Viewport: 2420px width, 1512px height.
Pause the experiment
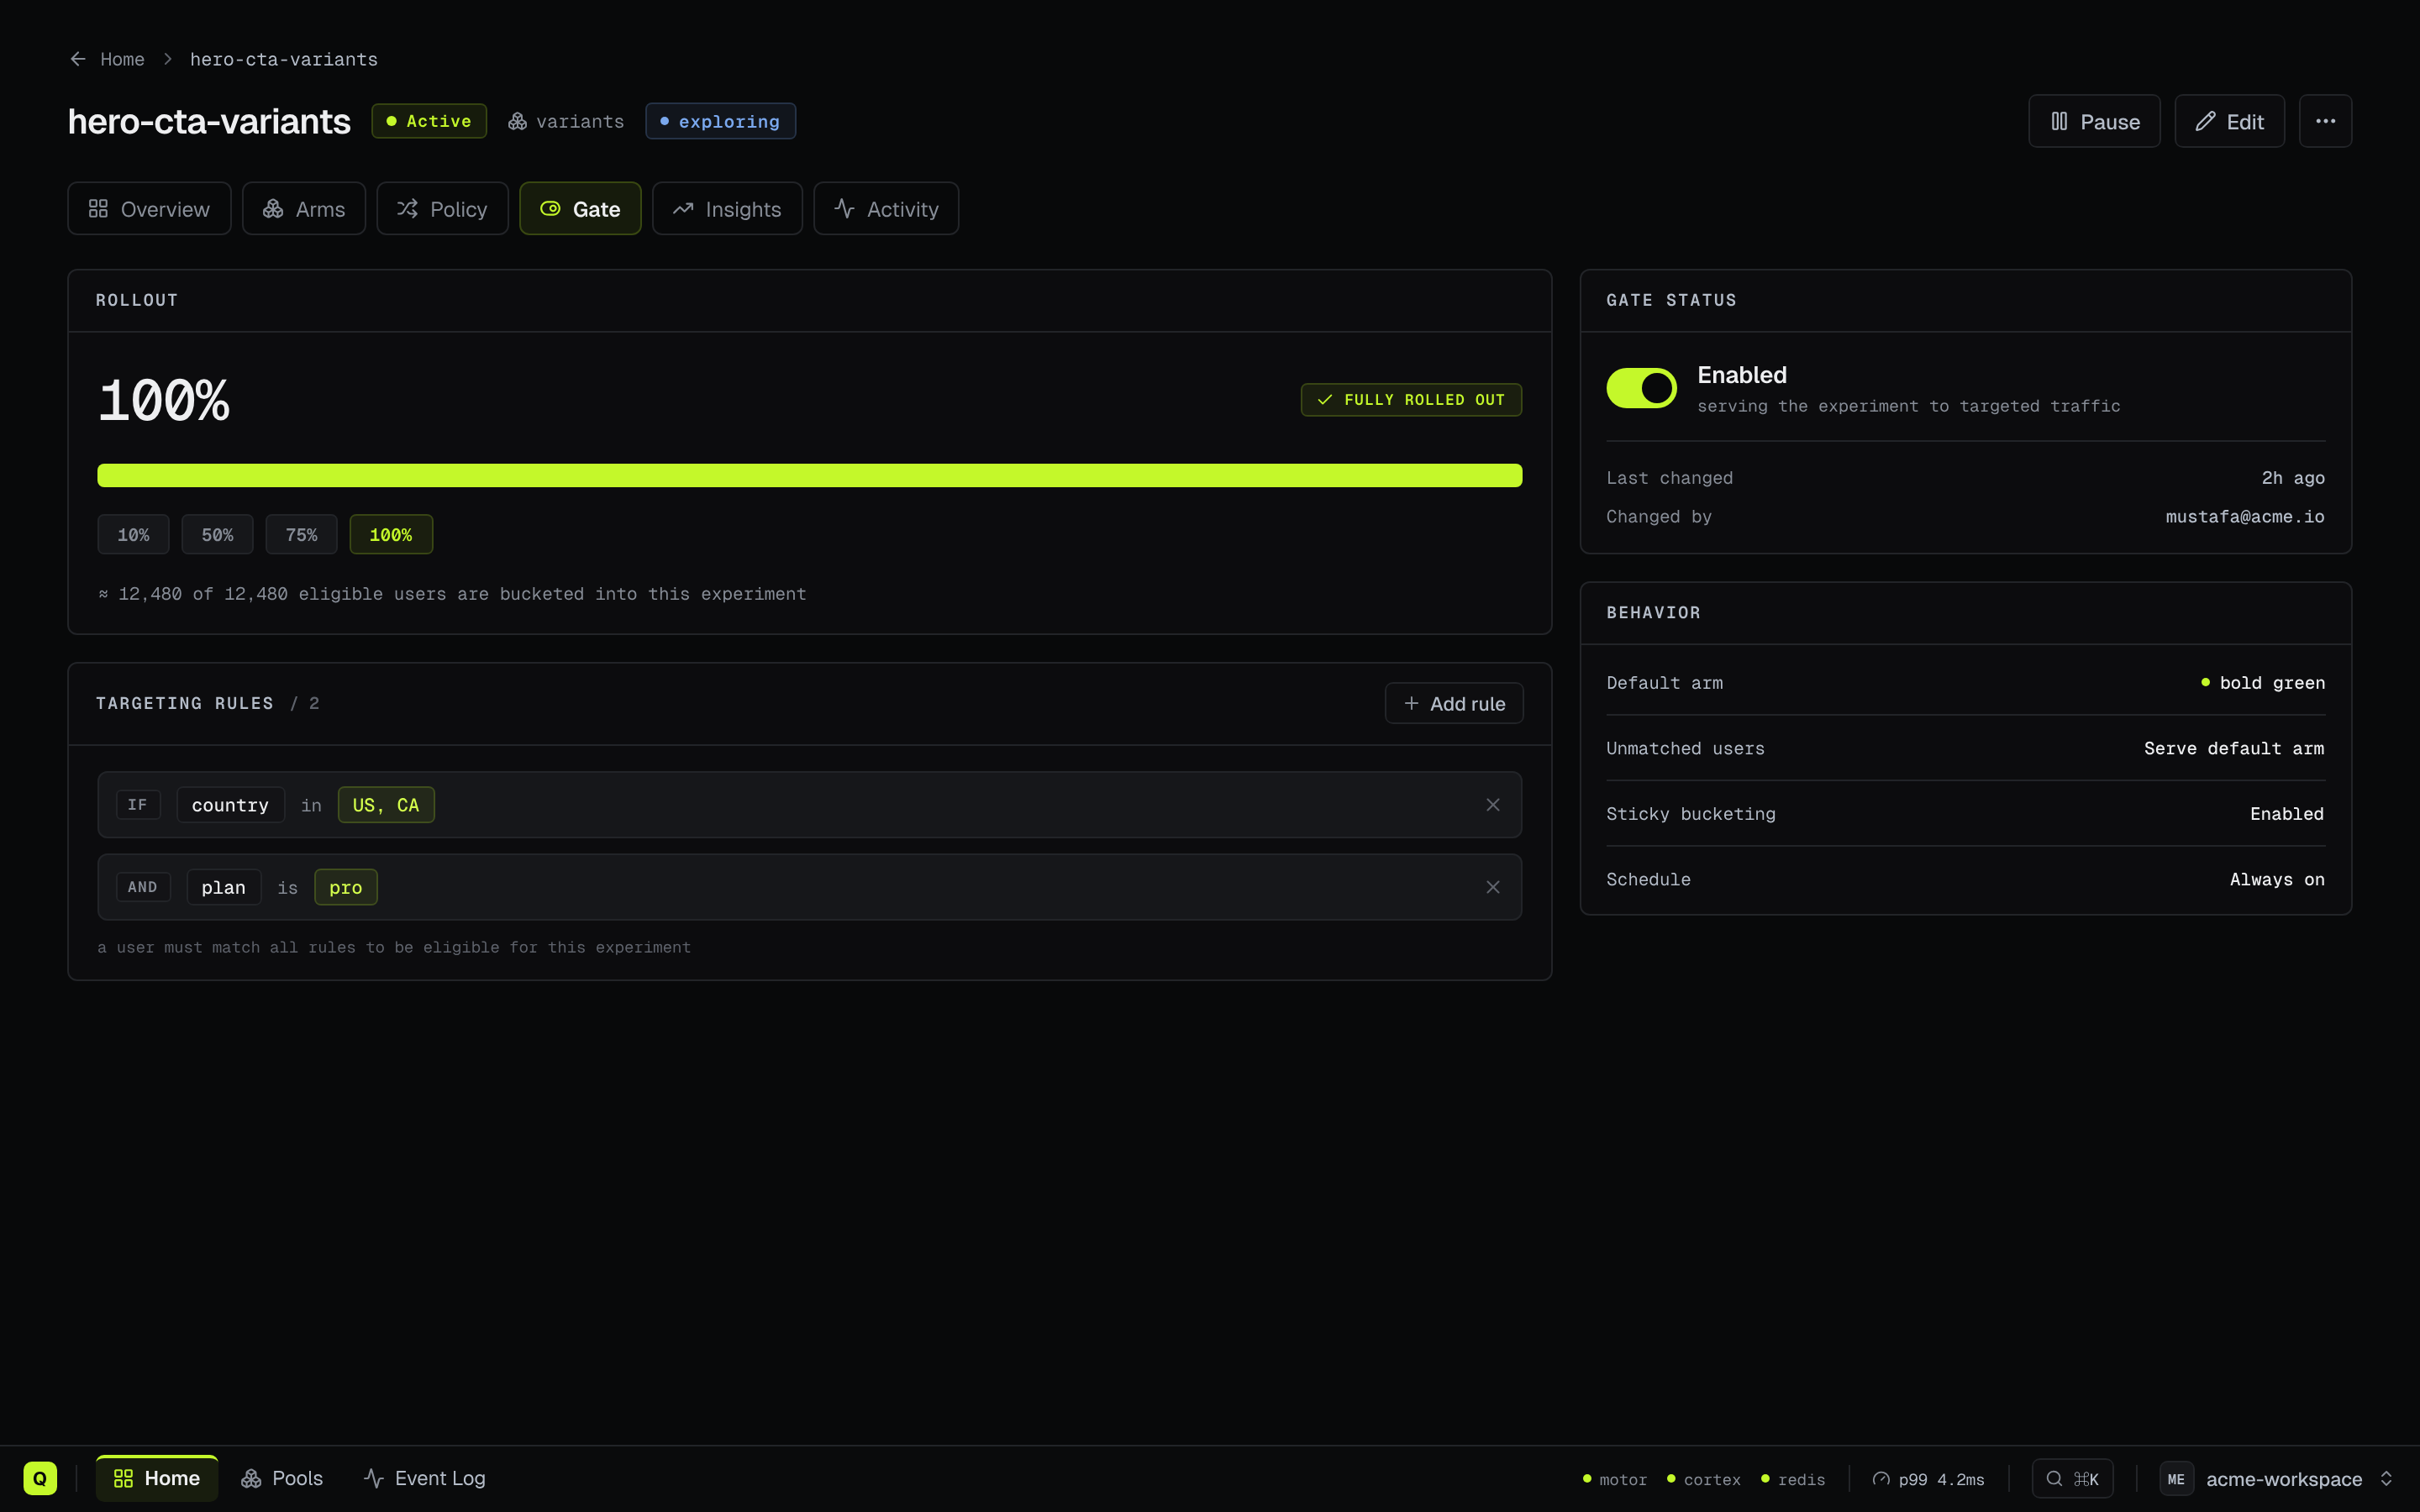click(x=2094, y=121)
